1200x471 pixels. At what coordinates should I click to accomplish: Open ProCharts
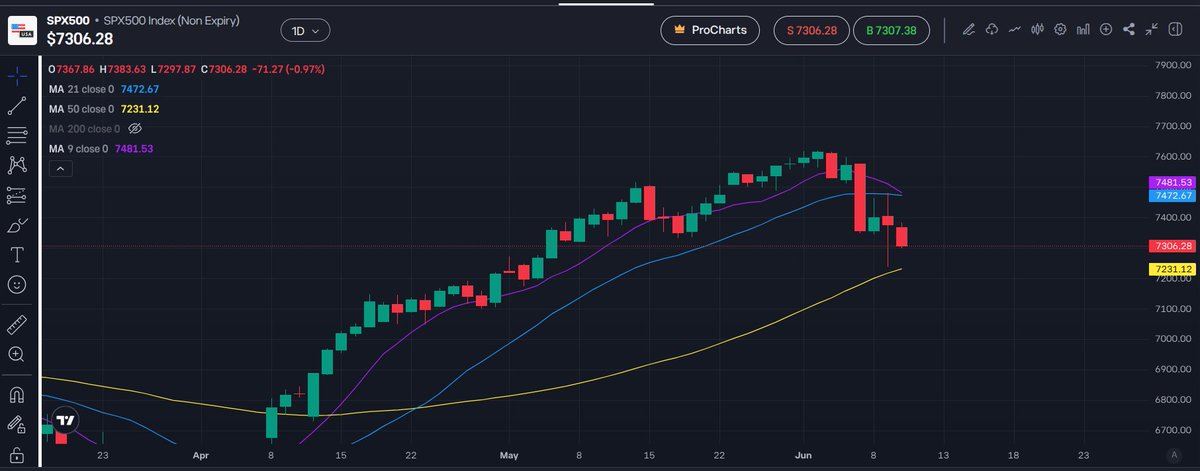711,30
